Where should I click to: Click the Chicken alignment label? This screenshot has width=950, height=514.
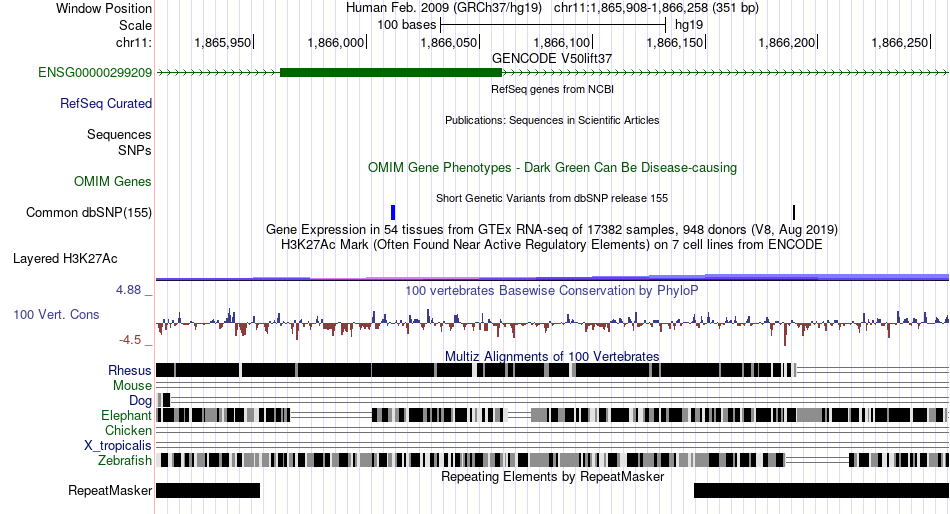point(128,430)
